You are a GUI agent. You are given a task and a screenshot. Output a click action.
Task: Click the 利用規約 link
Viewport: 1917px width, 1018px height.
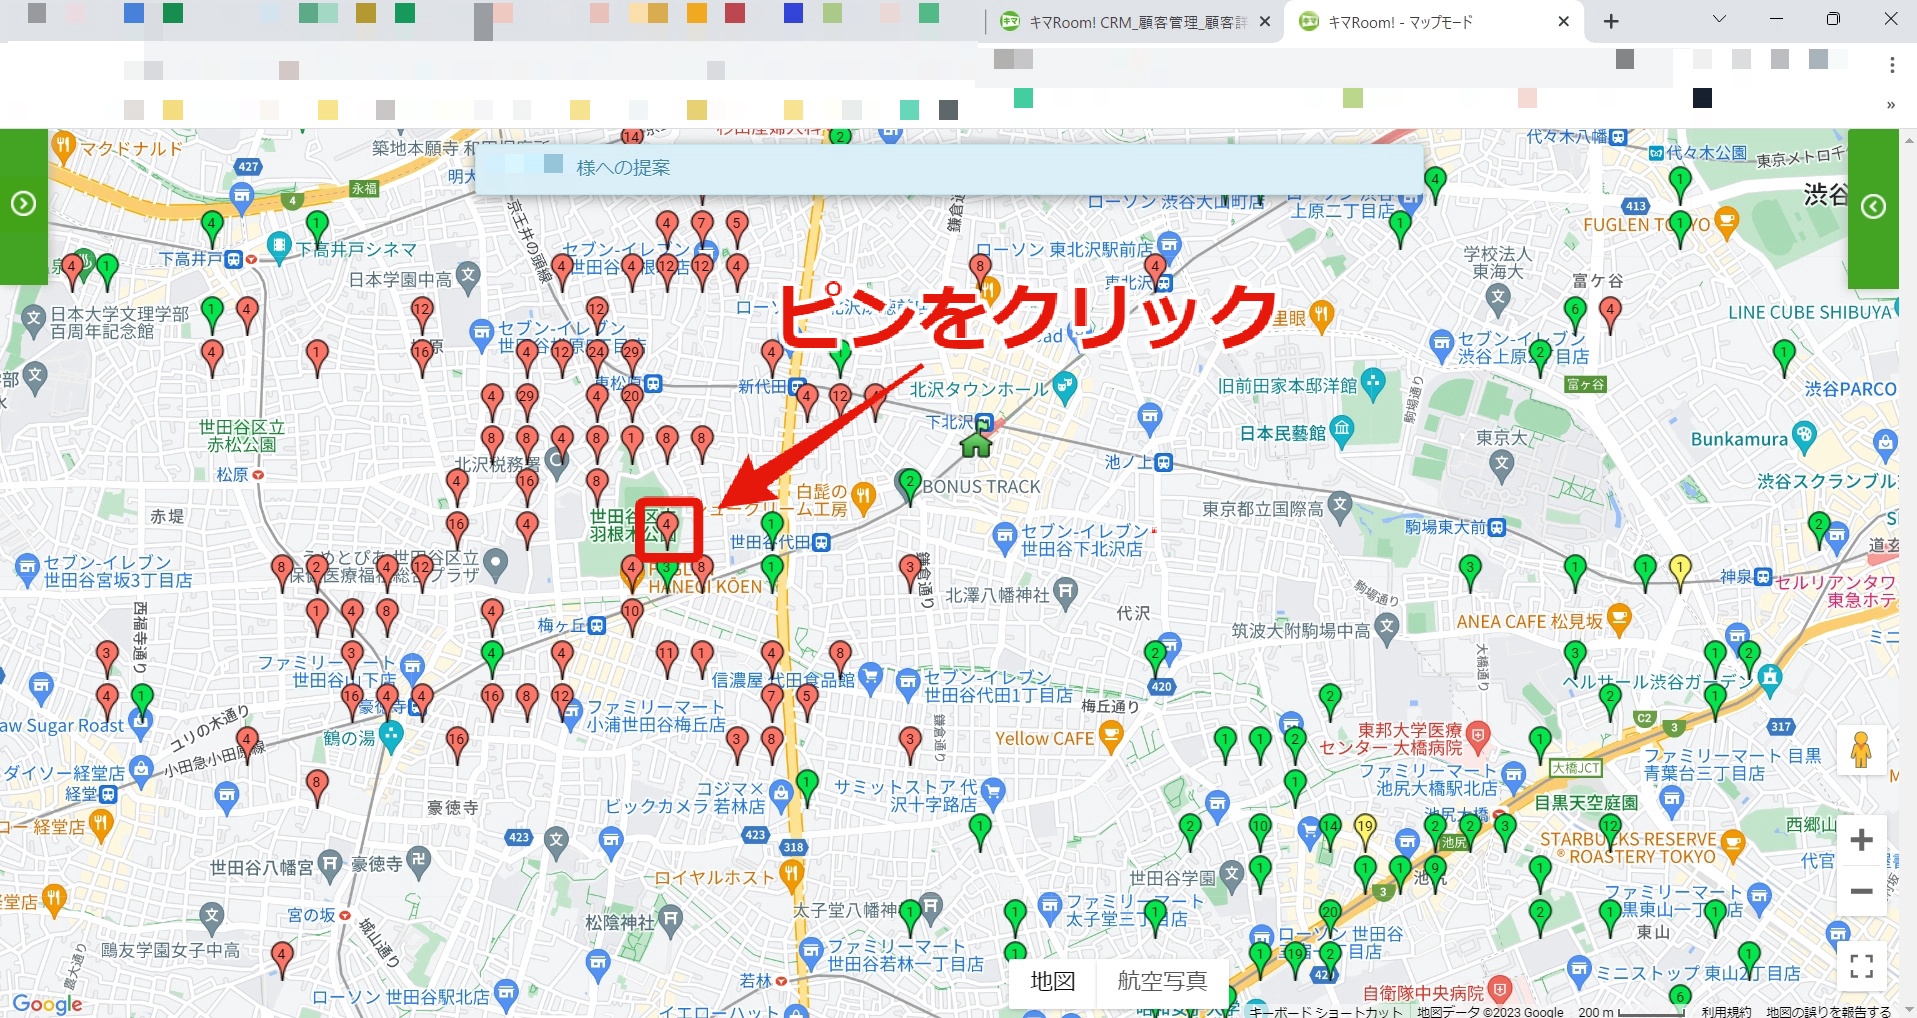pos(1726,1011)
